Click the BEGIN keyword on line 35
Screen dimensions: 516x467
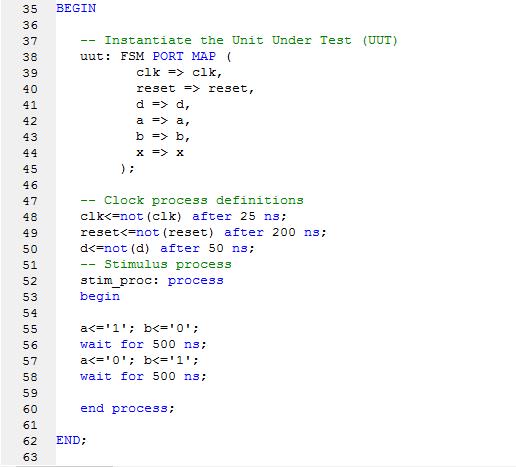(x=76, y=8)
